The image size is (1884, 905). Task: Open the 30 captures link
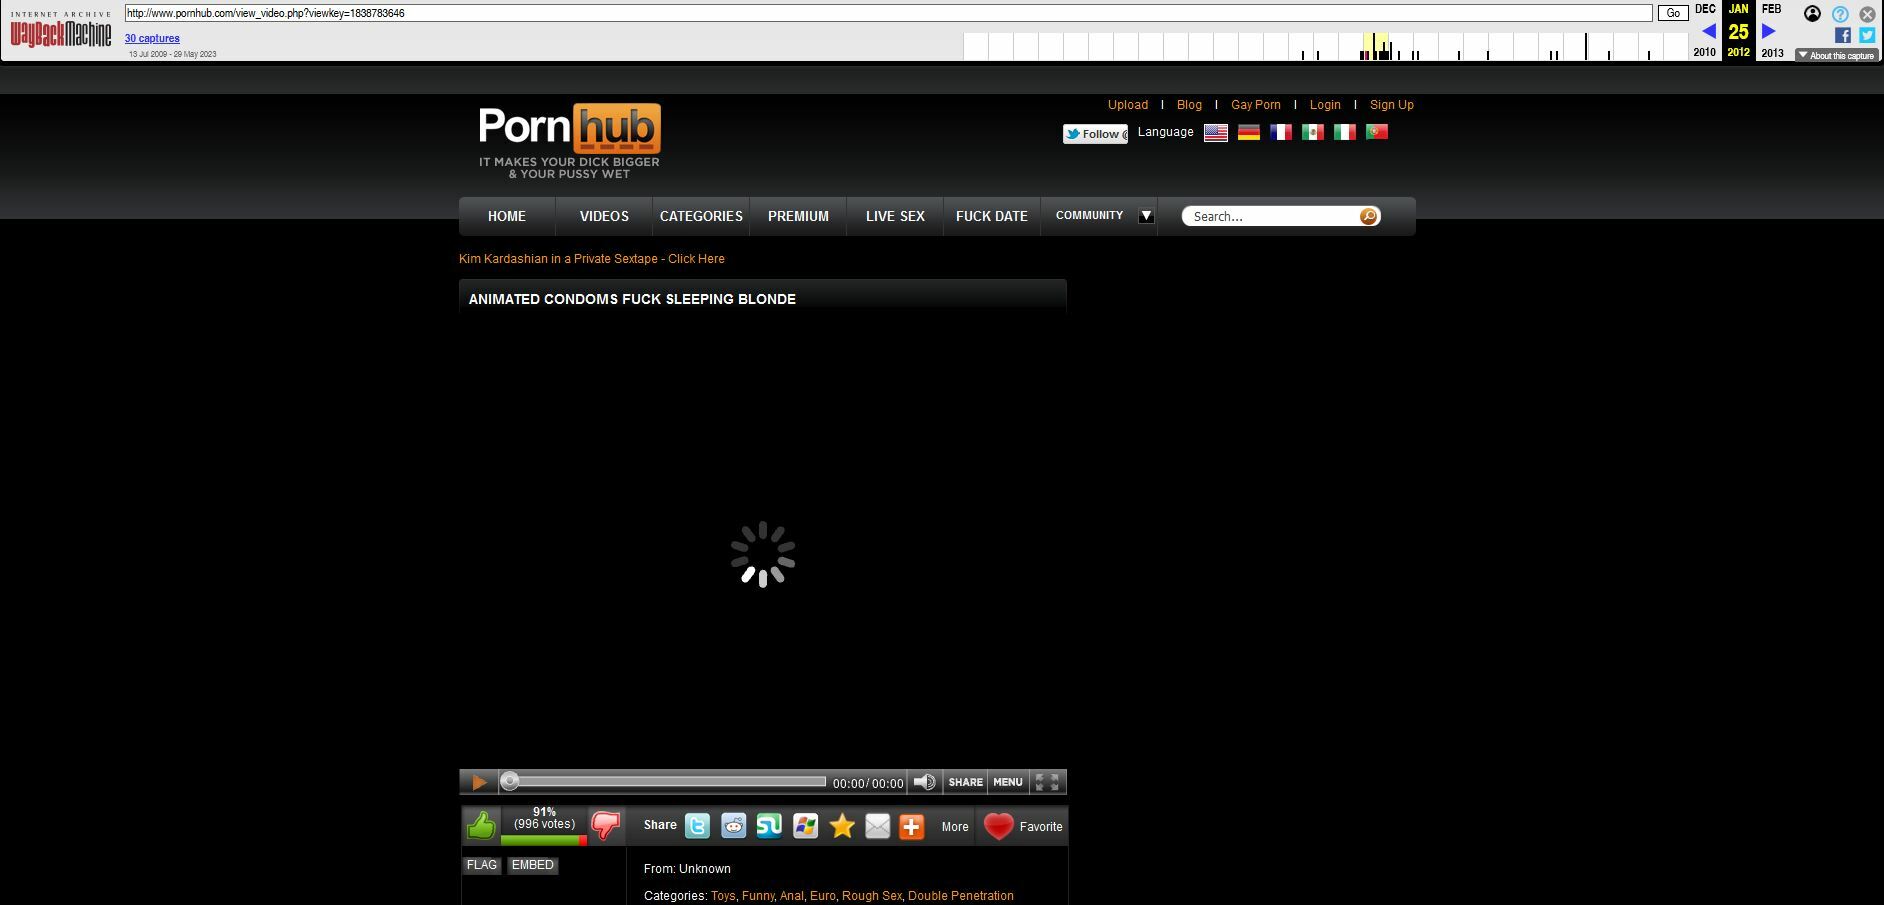pos(152,38)
